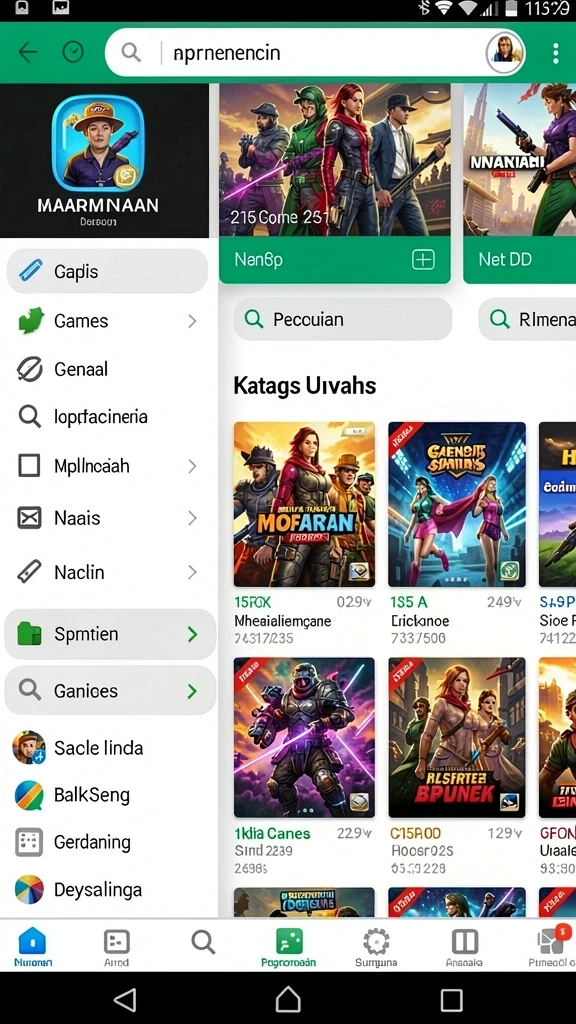Expand the Spmtien green chevron
576x1024 pixels.
point(192,634)
